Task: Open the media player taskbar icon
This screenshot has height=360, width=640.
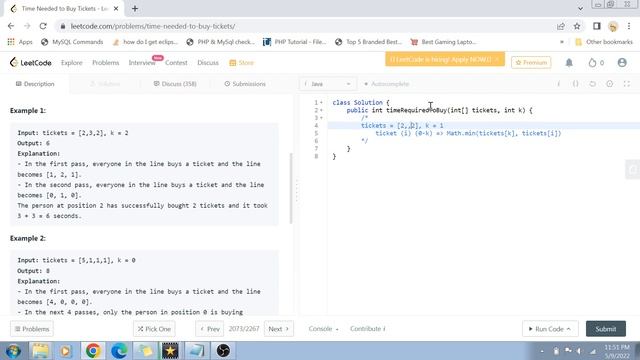Action: tap(65, 351)
